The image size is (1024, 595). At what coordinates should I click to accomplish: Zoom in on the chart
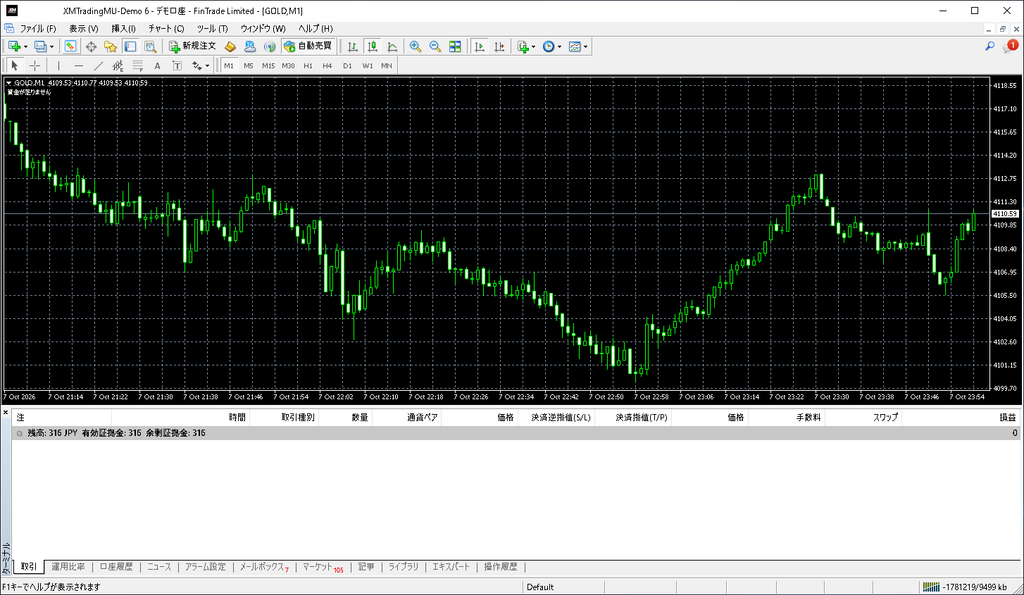pos(415,46)
